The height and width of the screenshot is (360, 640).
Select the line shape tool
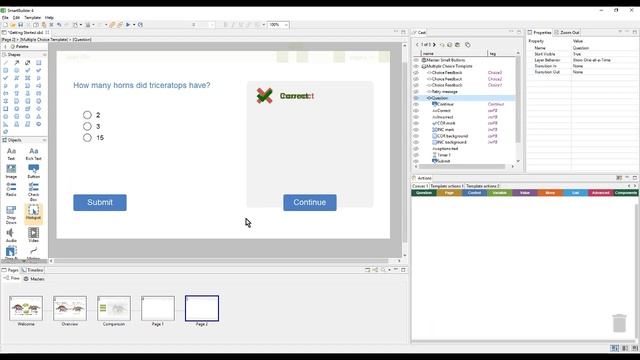pyautogui.click(x=6, y=63)
